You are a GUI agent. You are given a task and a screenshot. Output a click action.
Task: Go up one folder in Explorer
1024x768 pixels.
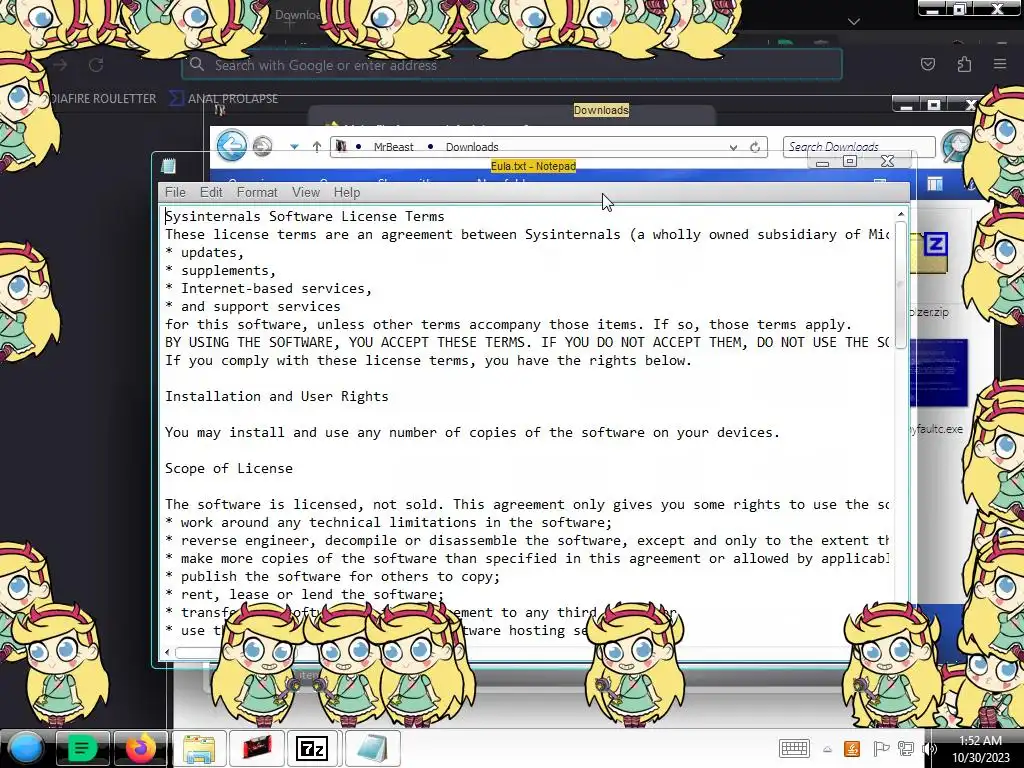(317, 147)
